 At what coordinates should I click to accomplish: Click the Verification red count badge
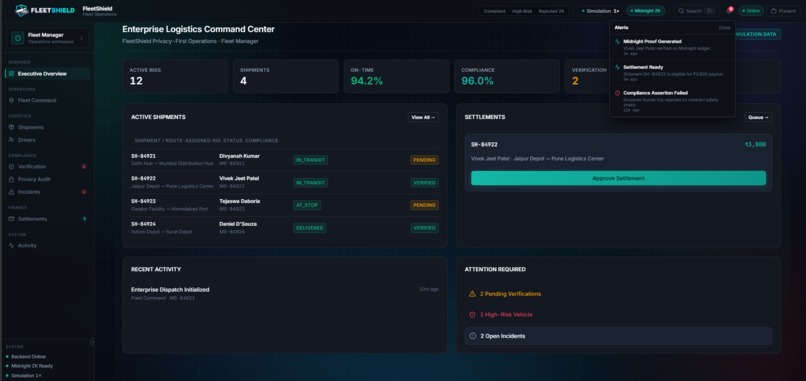[x=84, y=167]
